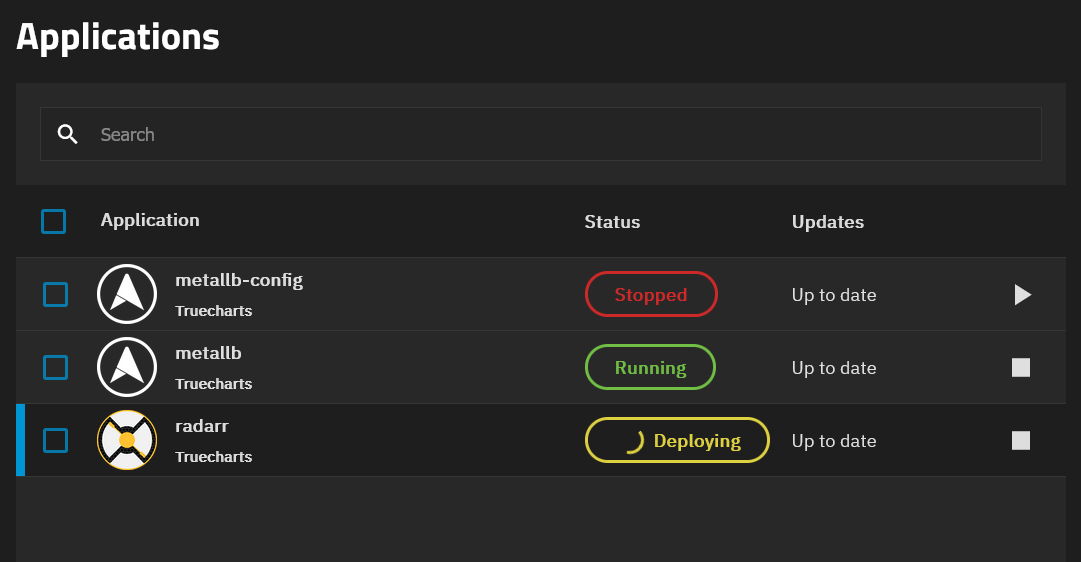Focus the Search applications field
Viewport: 1081px width, 562px height.
click(540, 134)
